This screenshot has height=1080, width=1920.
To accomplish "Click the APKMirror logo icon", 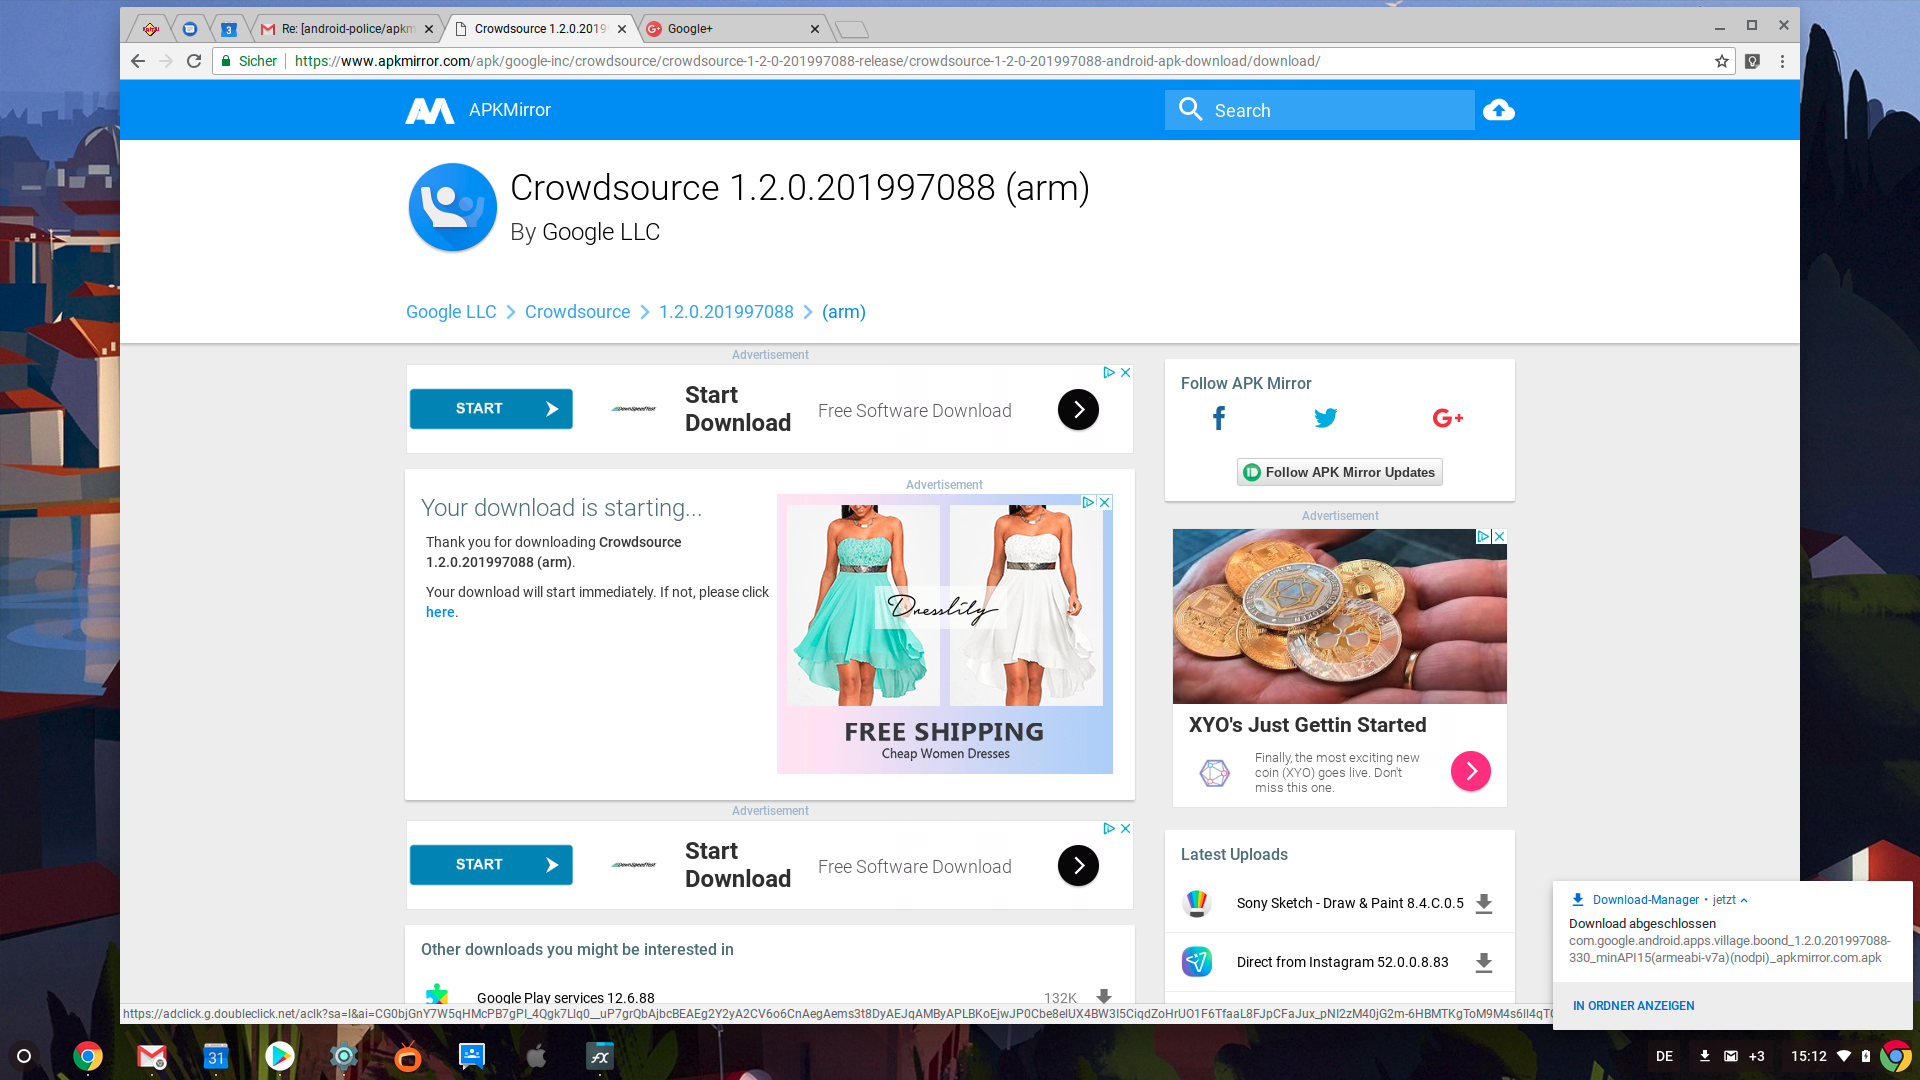I will tap(429, 110).
